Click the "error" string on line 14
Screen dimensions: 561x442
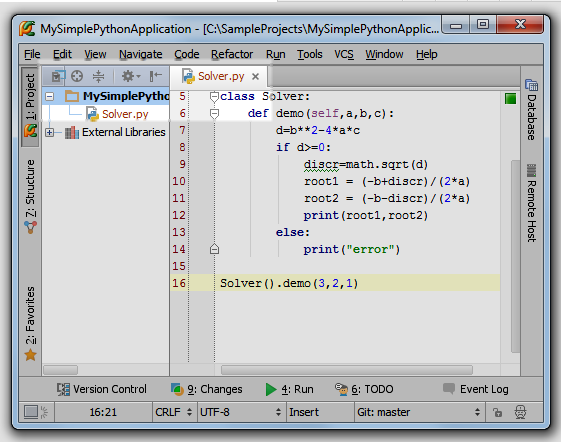tap(370, 249)
